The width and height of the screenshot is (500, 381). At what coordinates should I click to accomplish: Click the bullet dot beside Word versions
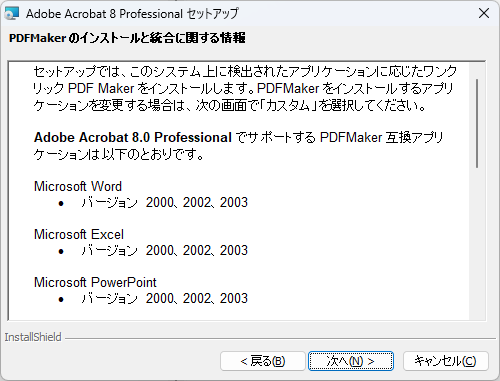pos(61,203)
